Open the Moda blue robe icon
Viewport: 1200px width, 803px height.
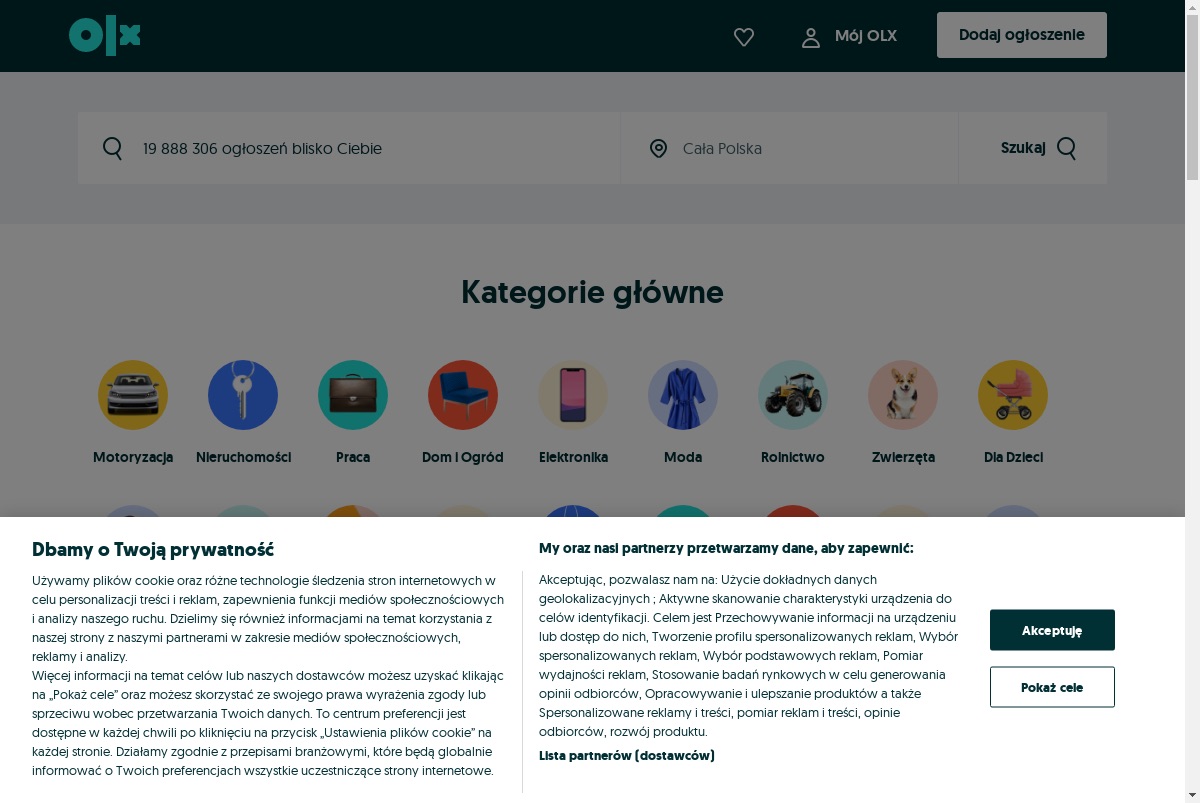point(683,395)
